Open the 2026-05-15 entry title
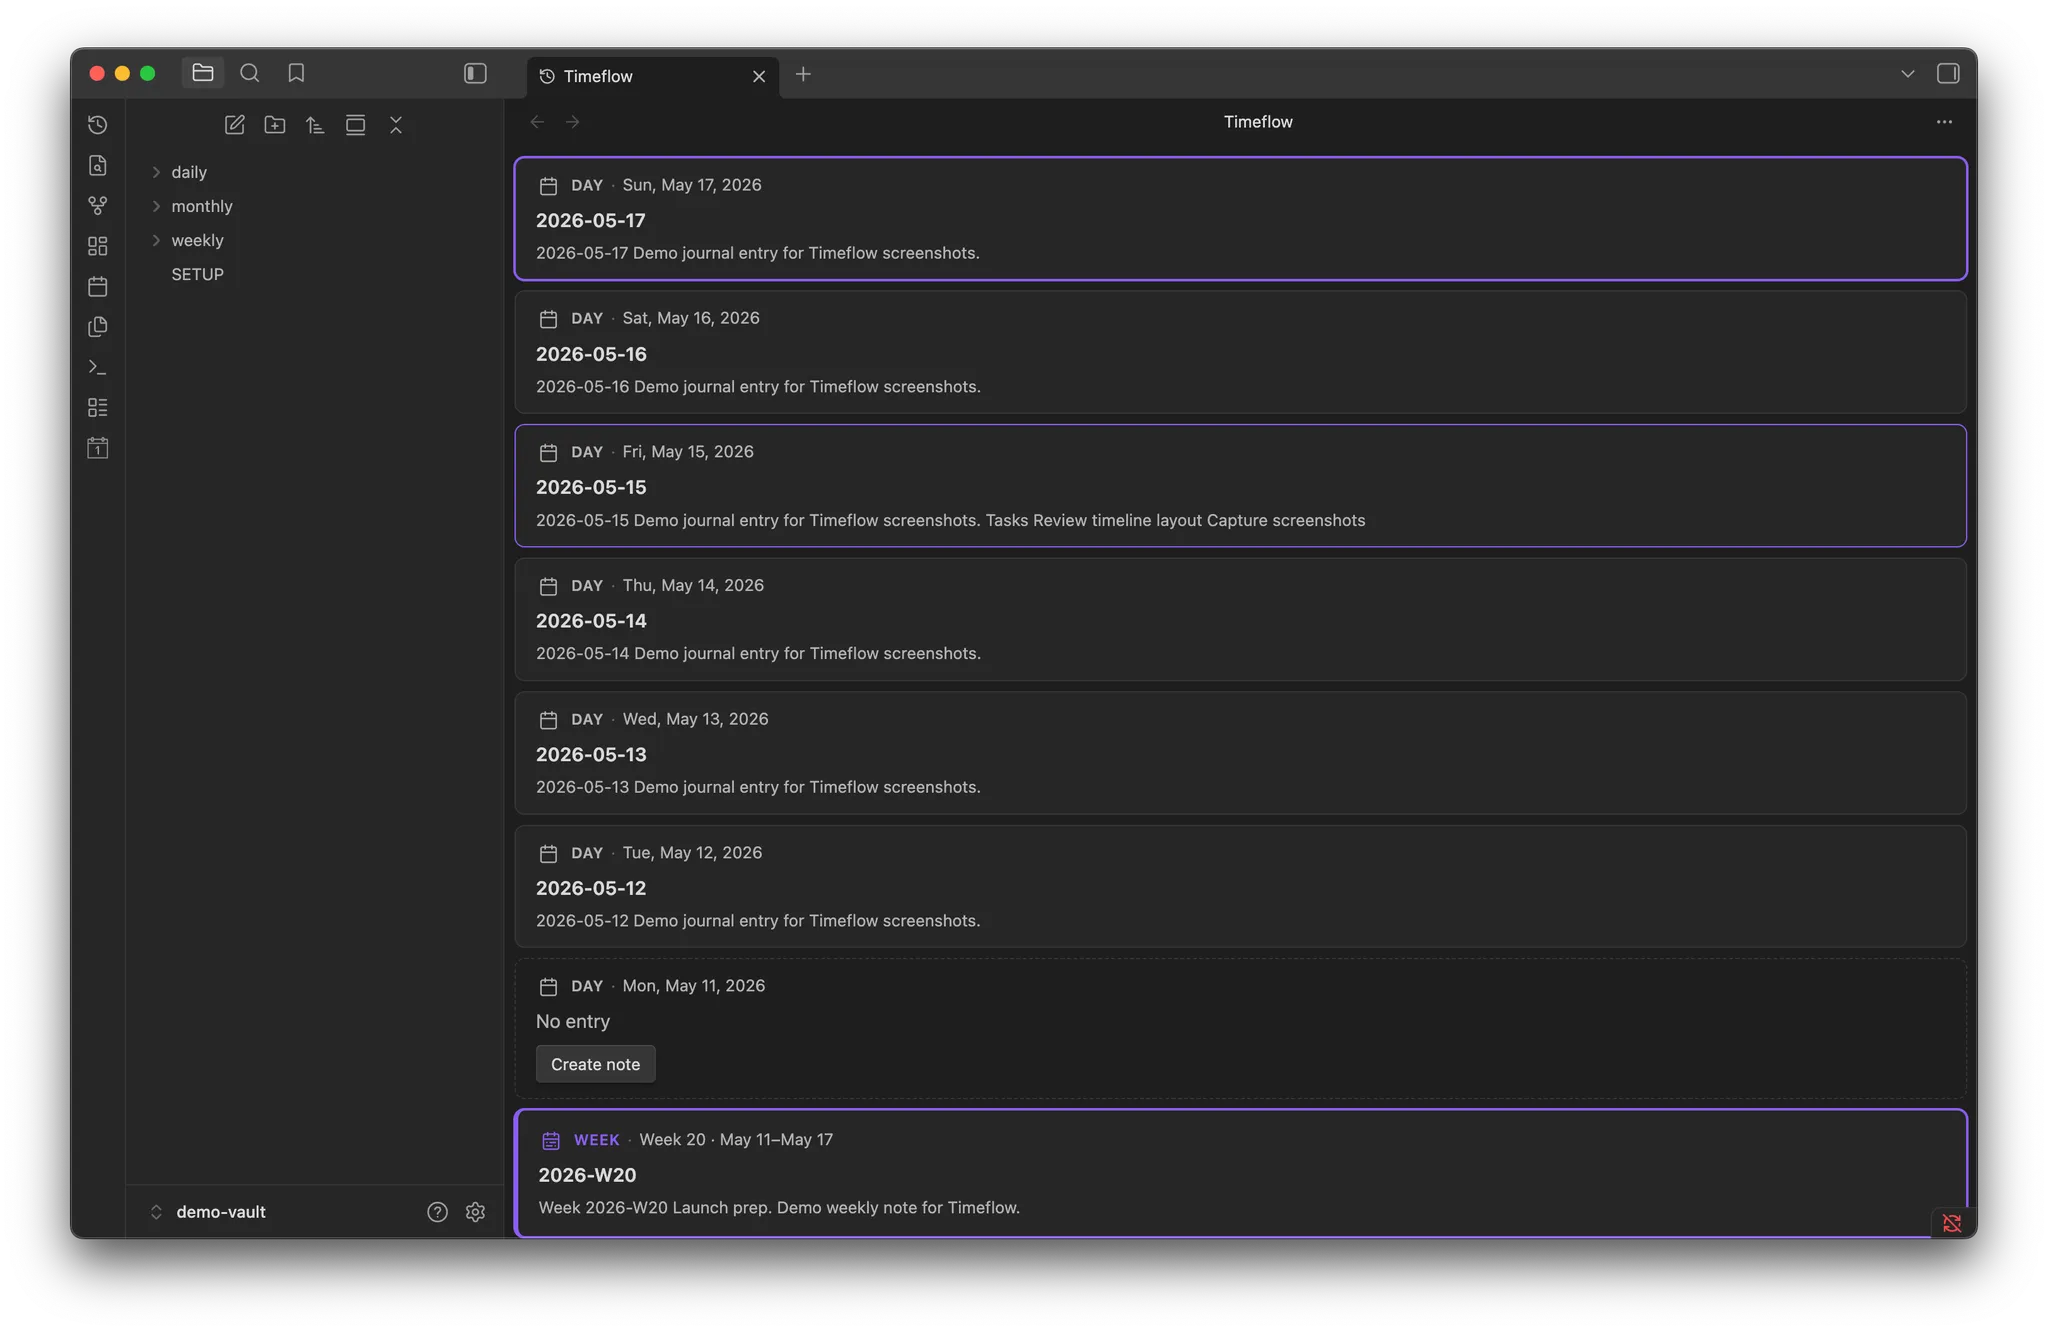The image size is (2048, 1332). coord(591,487)
